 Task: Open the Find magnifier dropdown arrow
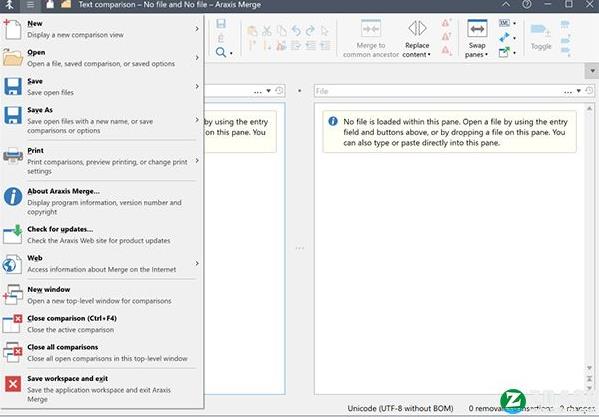231,53
